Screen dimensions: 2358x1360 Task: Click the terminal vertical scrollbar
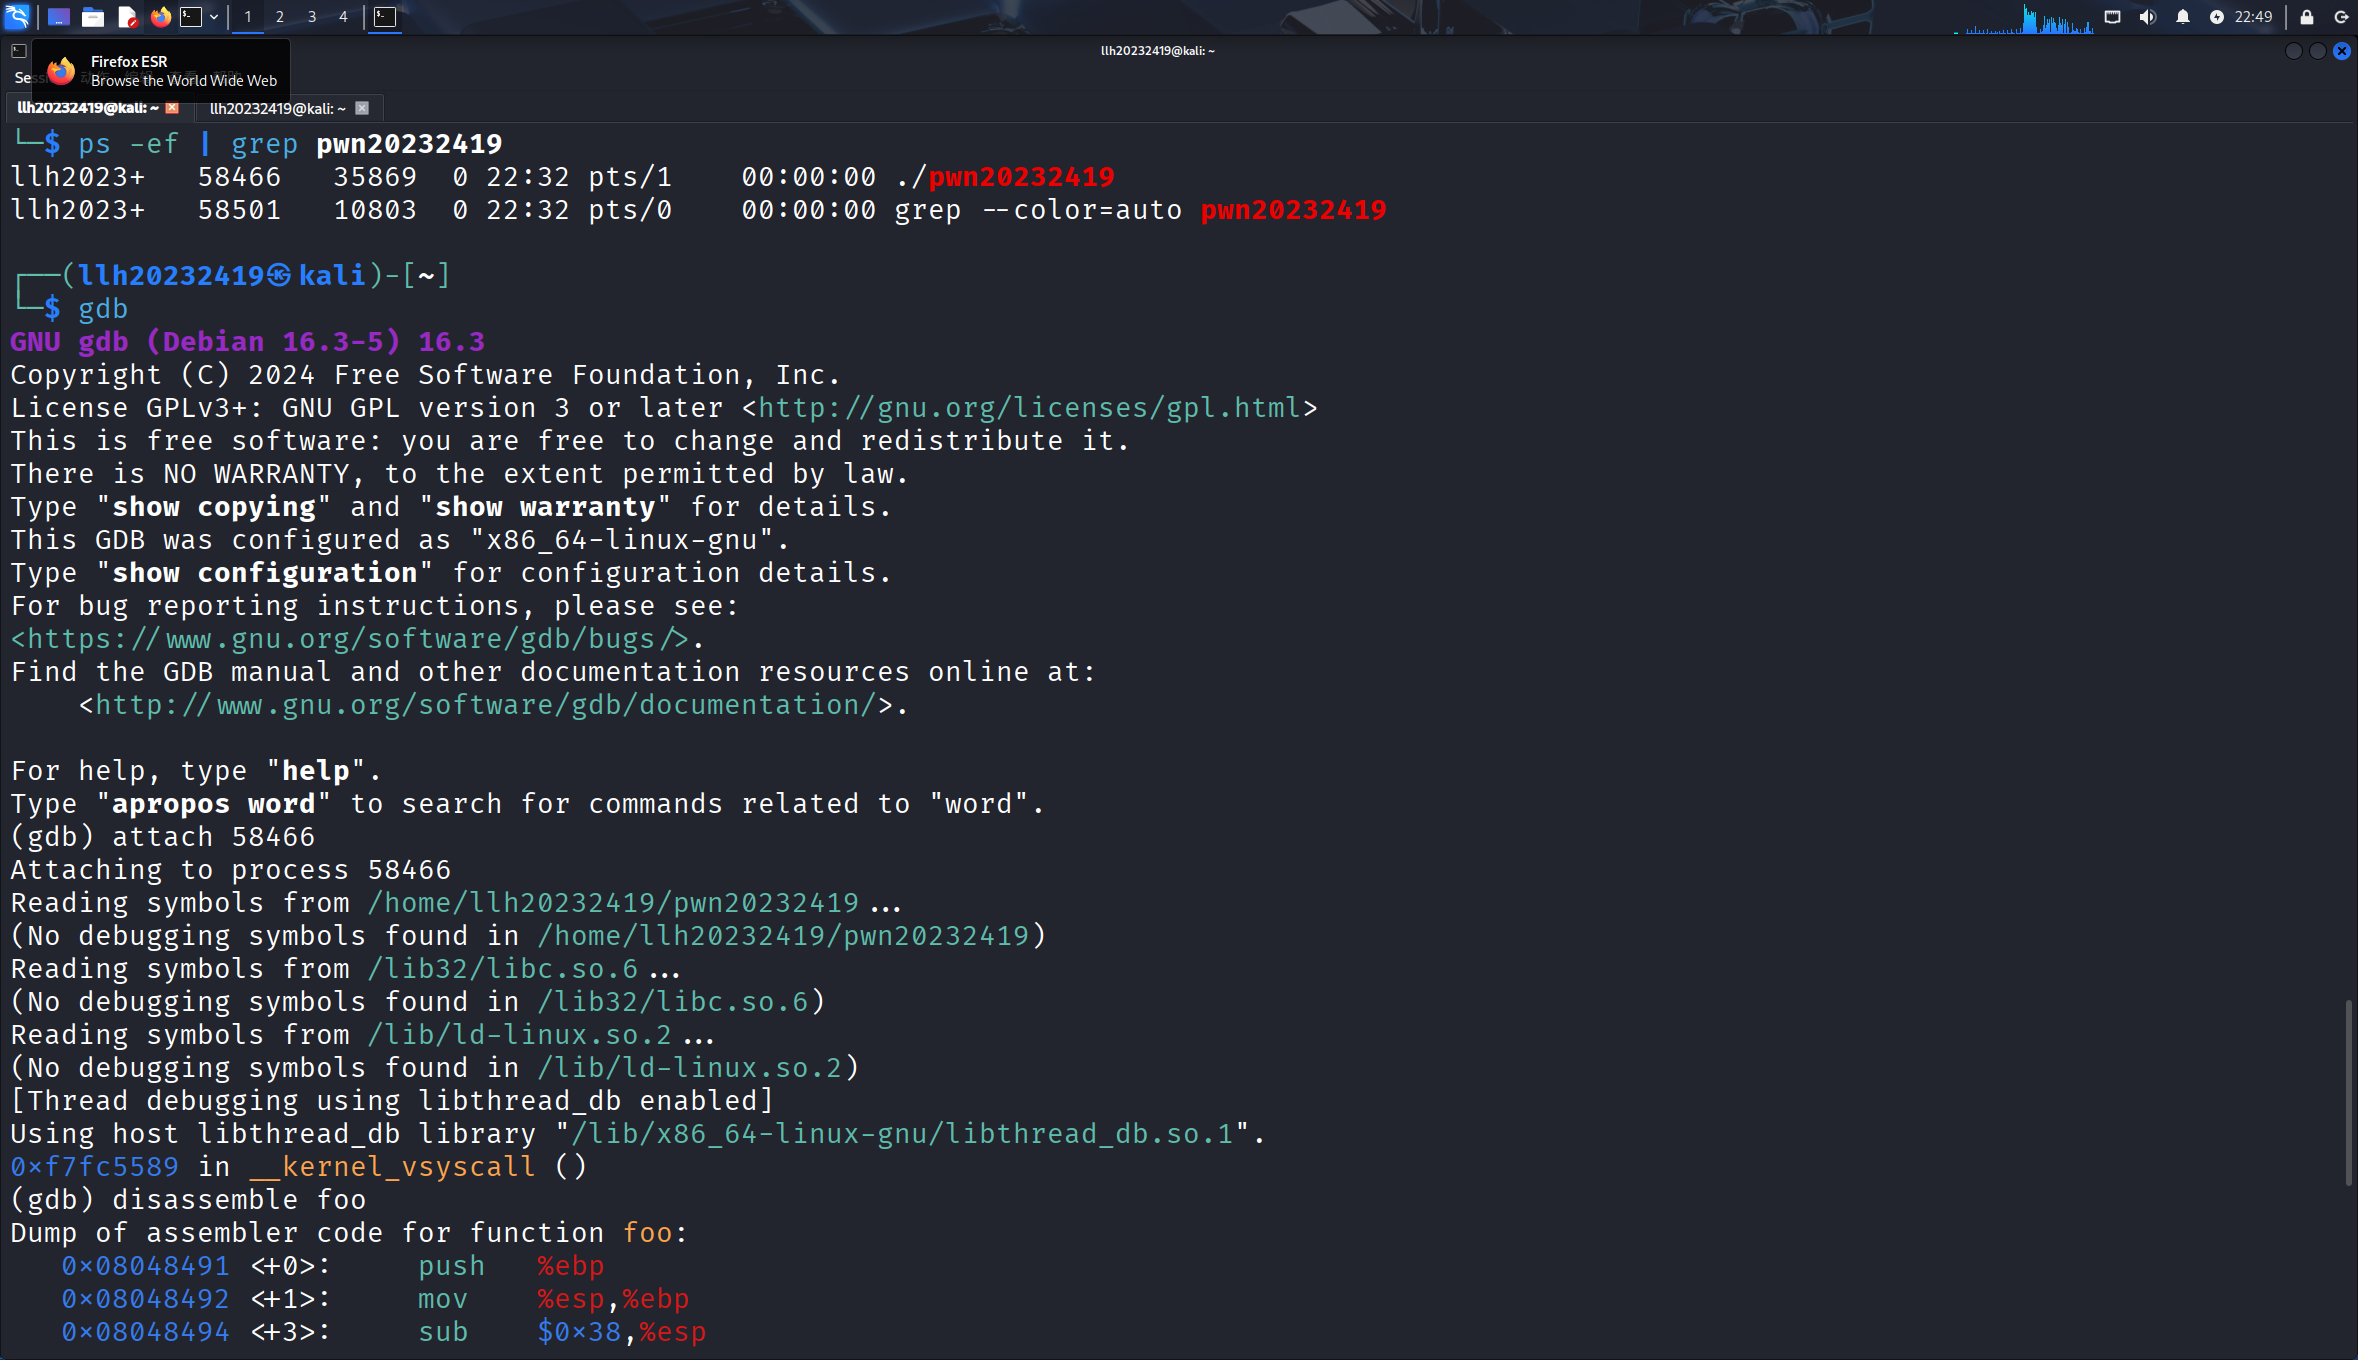point(2348,1090)
